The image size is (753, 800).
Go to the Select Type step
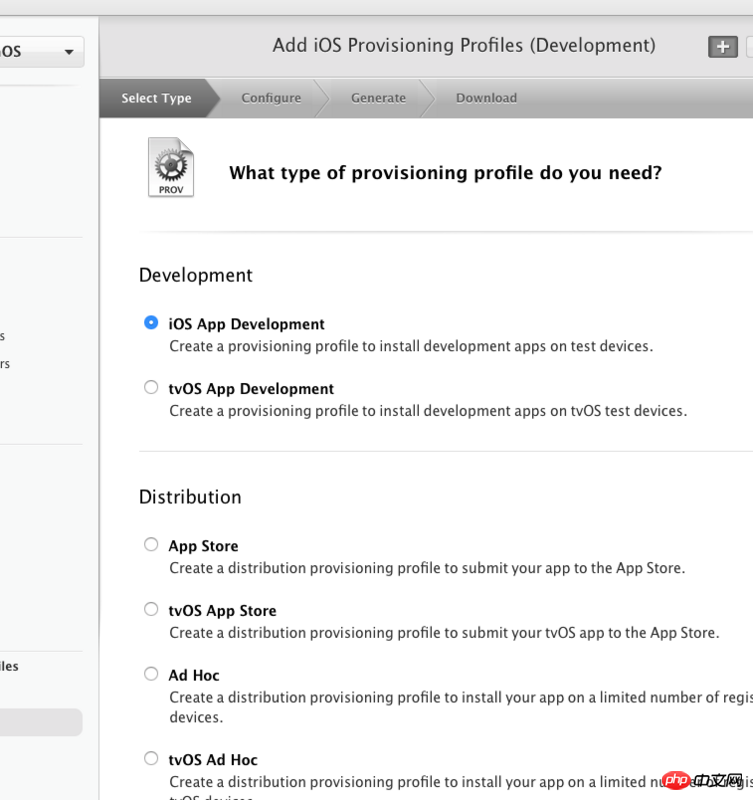[156, 98]
